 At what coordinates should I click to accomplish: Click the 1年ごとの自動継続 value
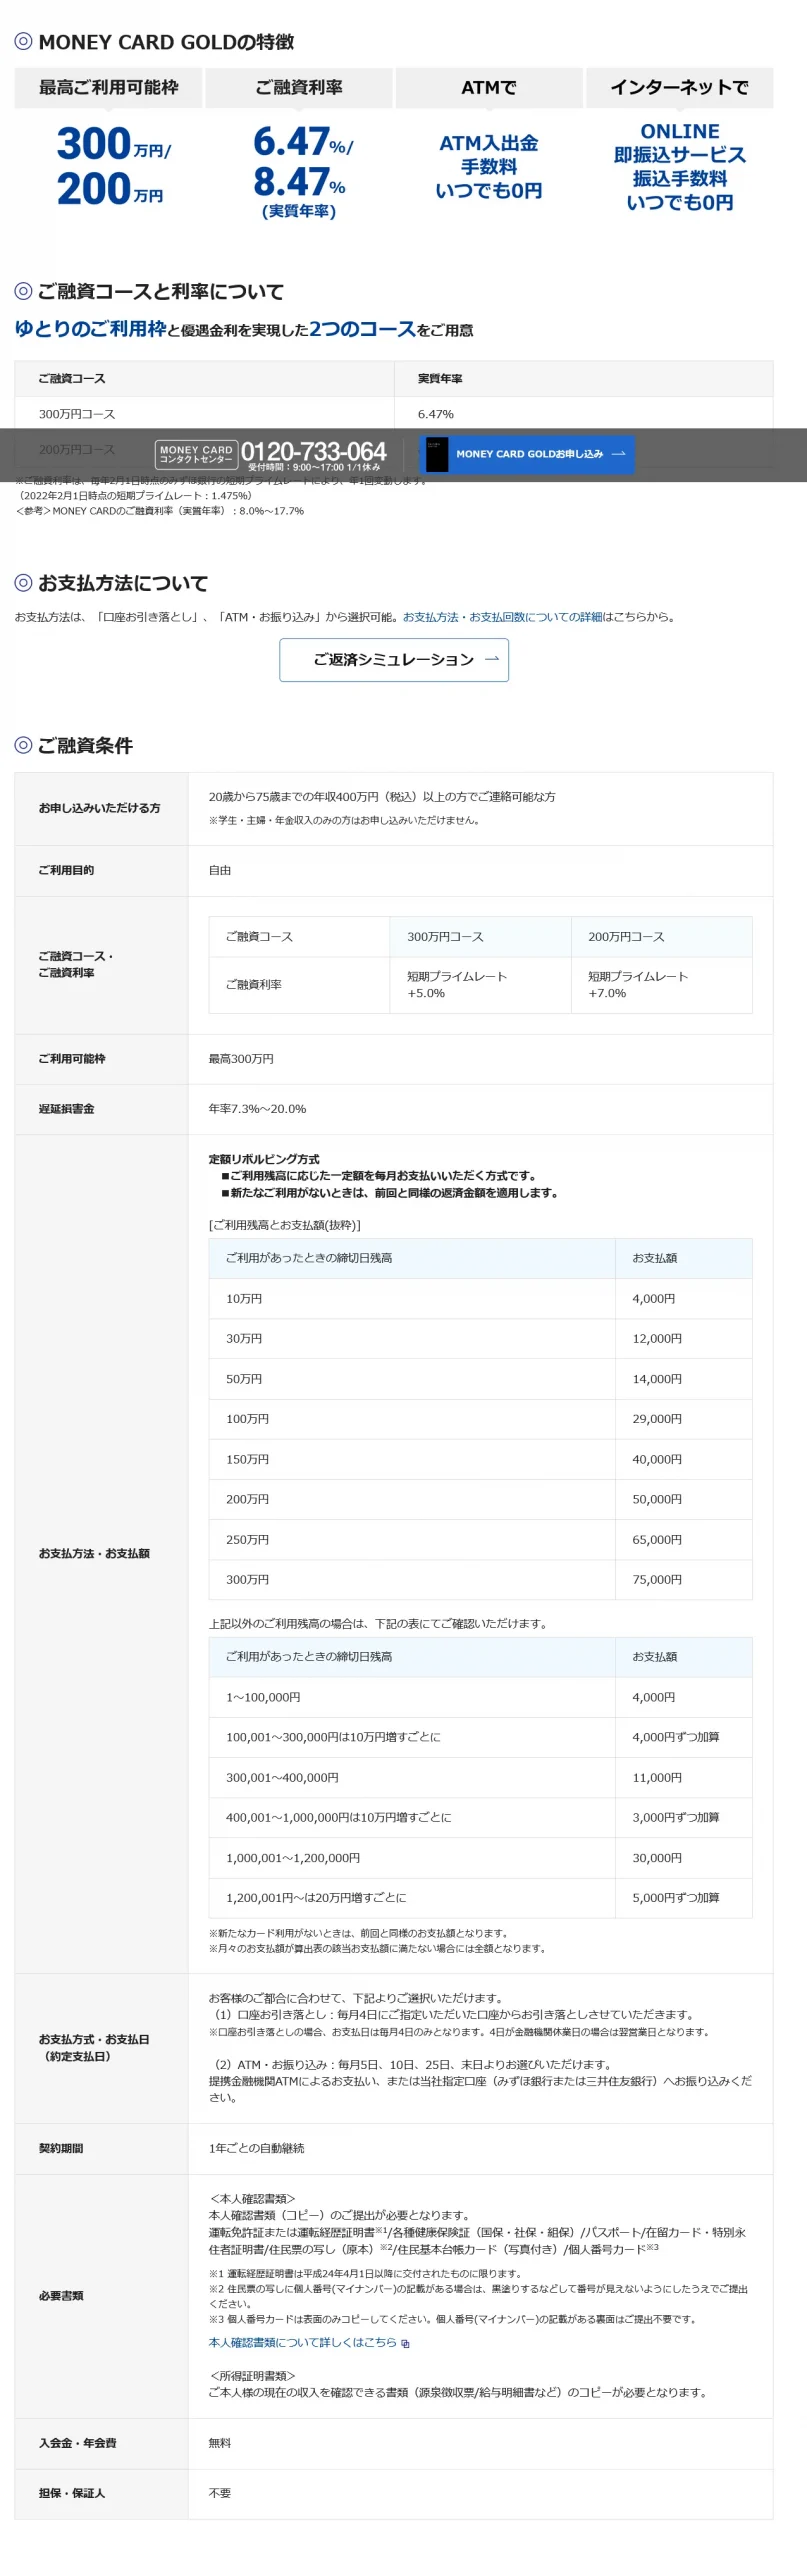click(256, 2148)
